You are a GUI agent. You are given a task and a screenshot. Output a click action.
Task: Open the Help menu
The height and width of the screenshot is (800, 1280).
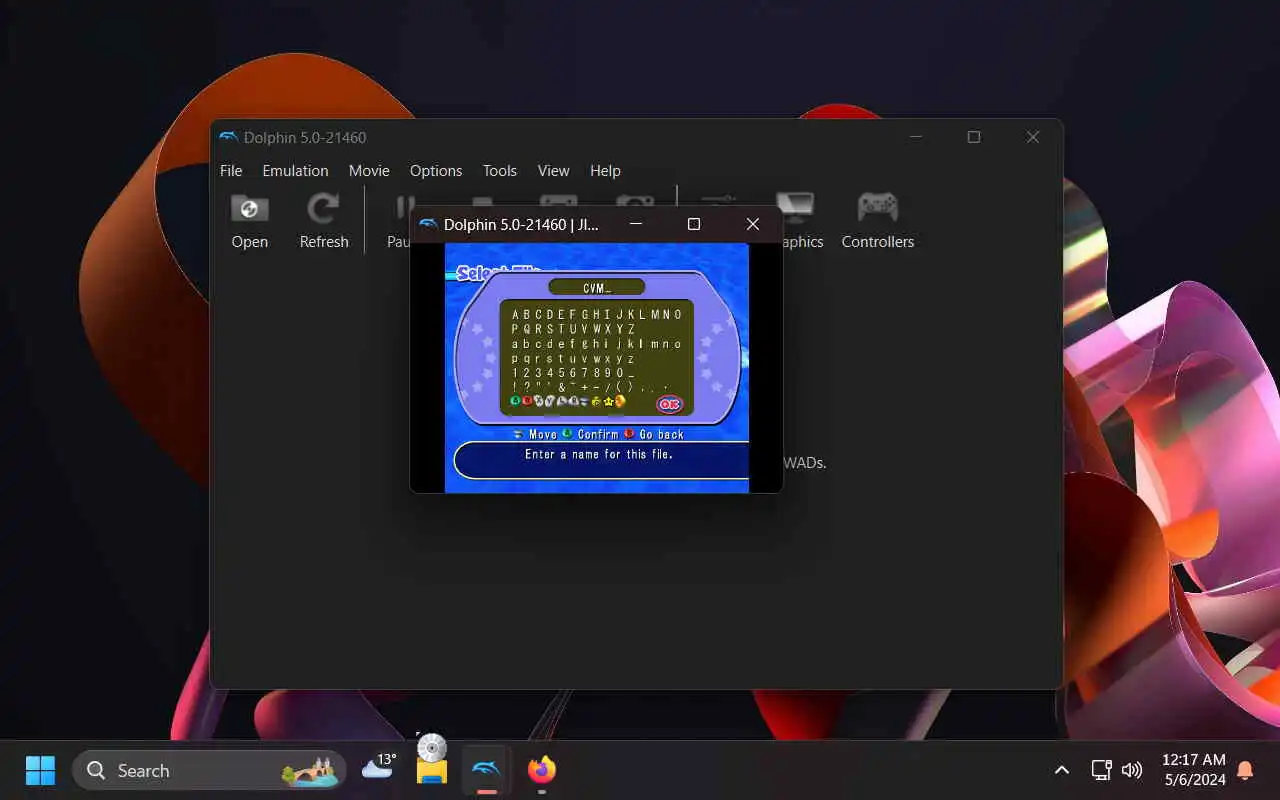coord(605,171)
